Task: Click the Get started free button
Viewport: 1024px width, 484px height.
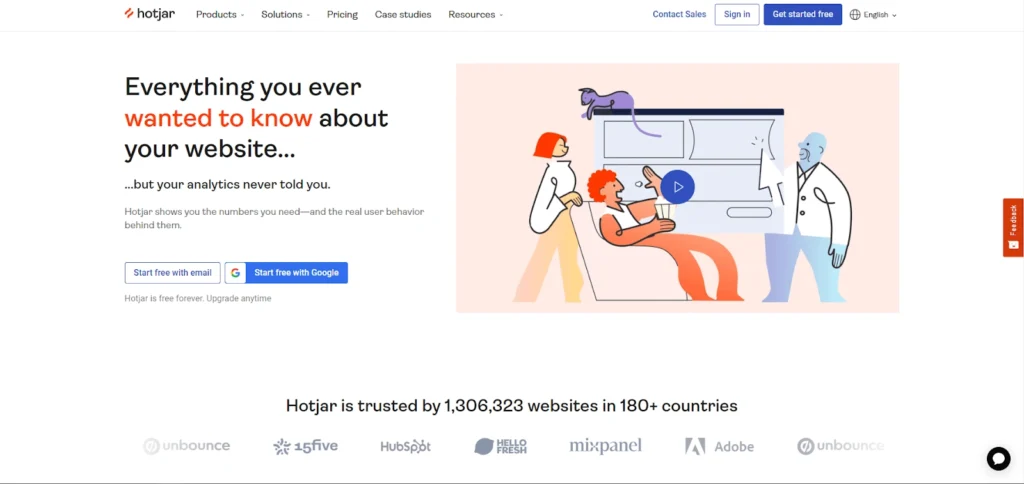Action: [803, 14]
